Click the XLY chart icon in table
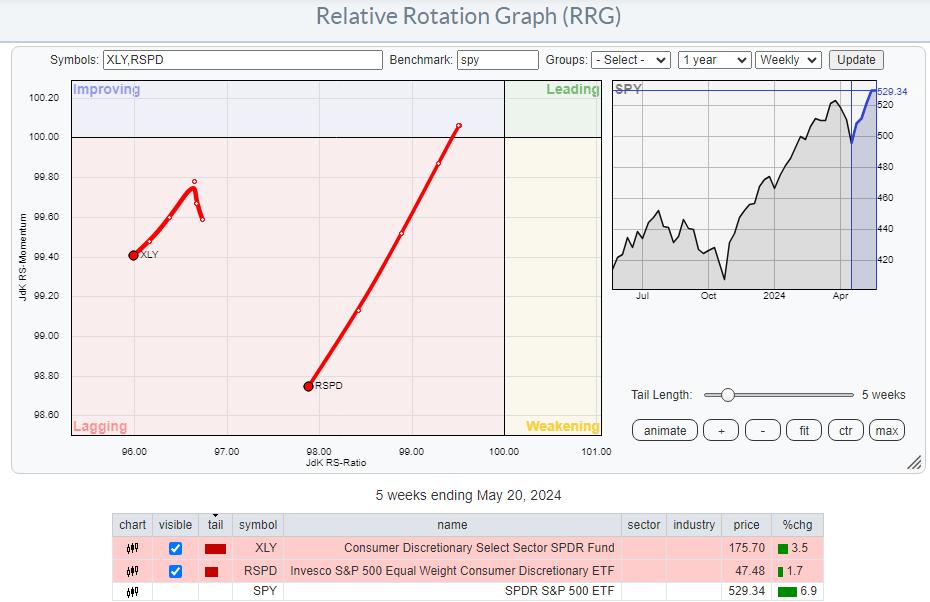This screenshot has width=930, height=602. 132,548
